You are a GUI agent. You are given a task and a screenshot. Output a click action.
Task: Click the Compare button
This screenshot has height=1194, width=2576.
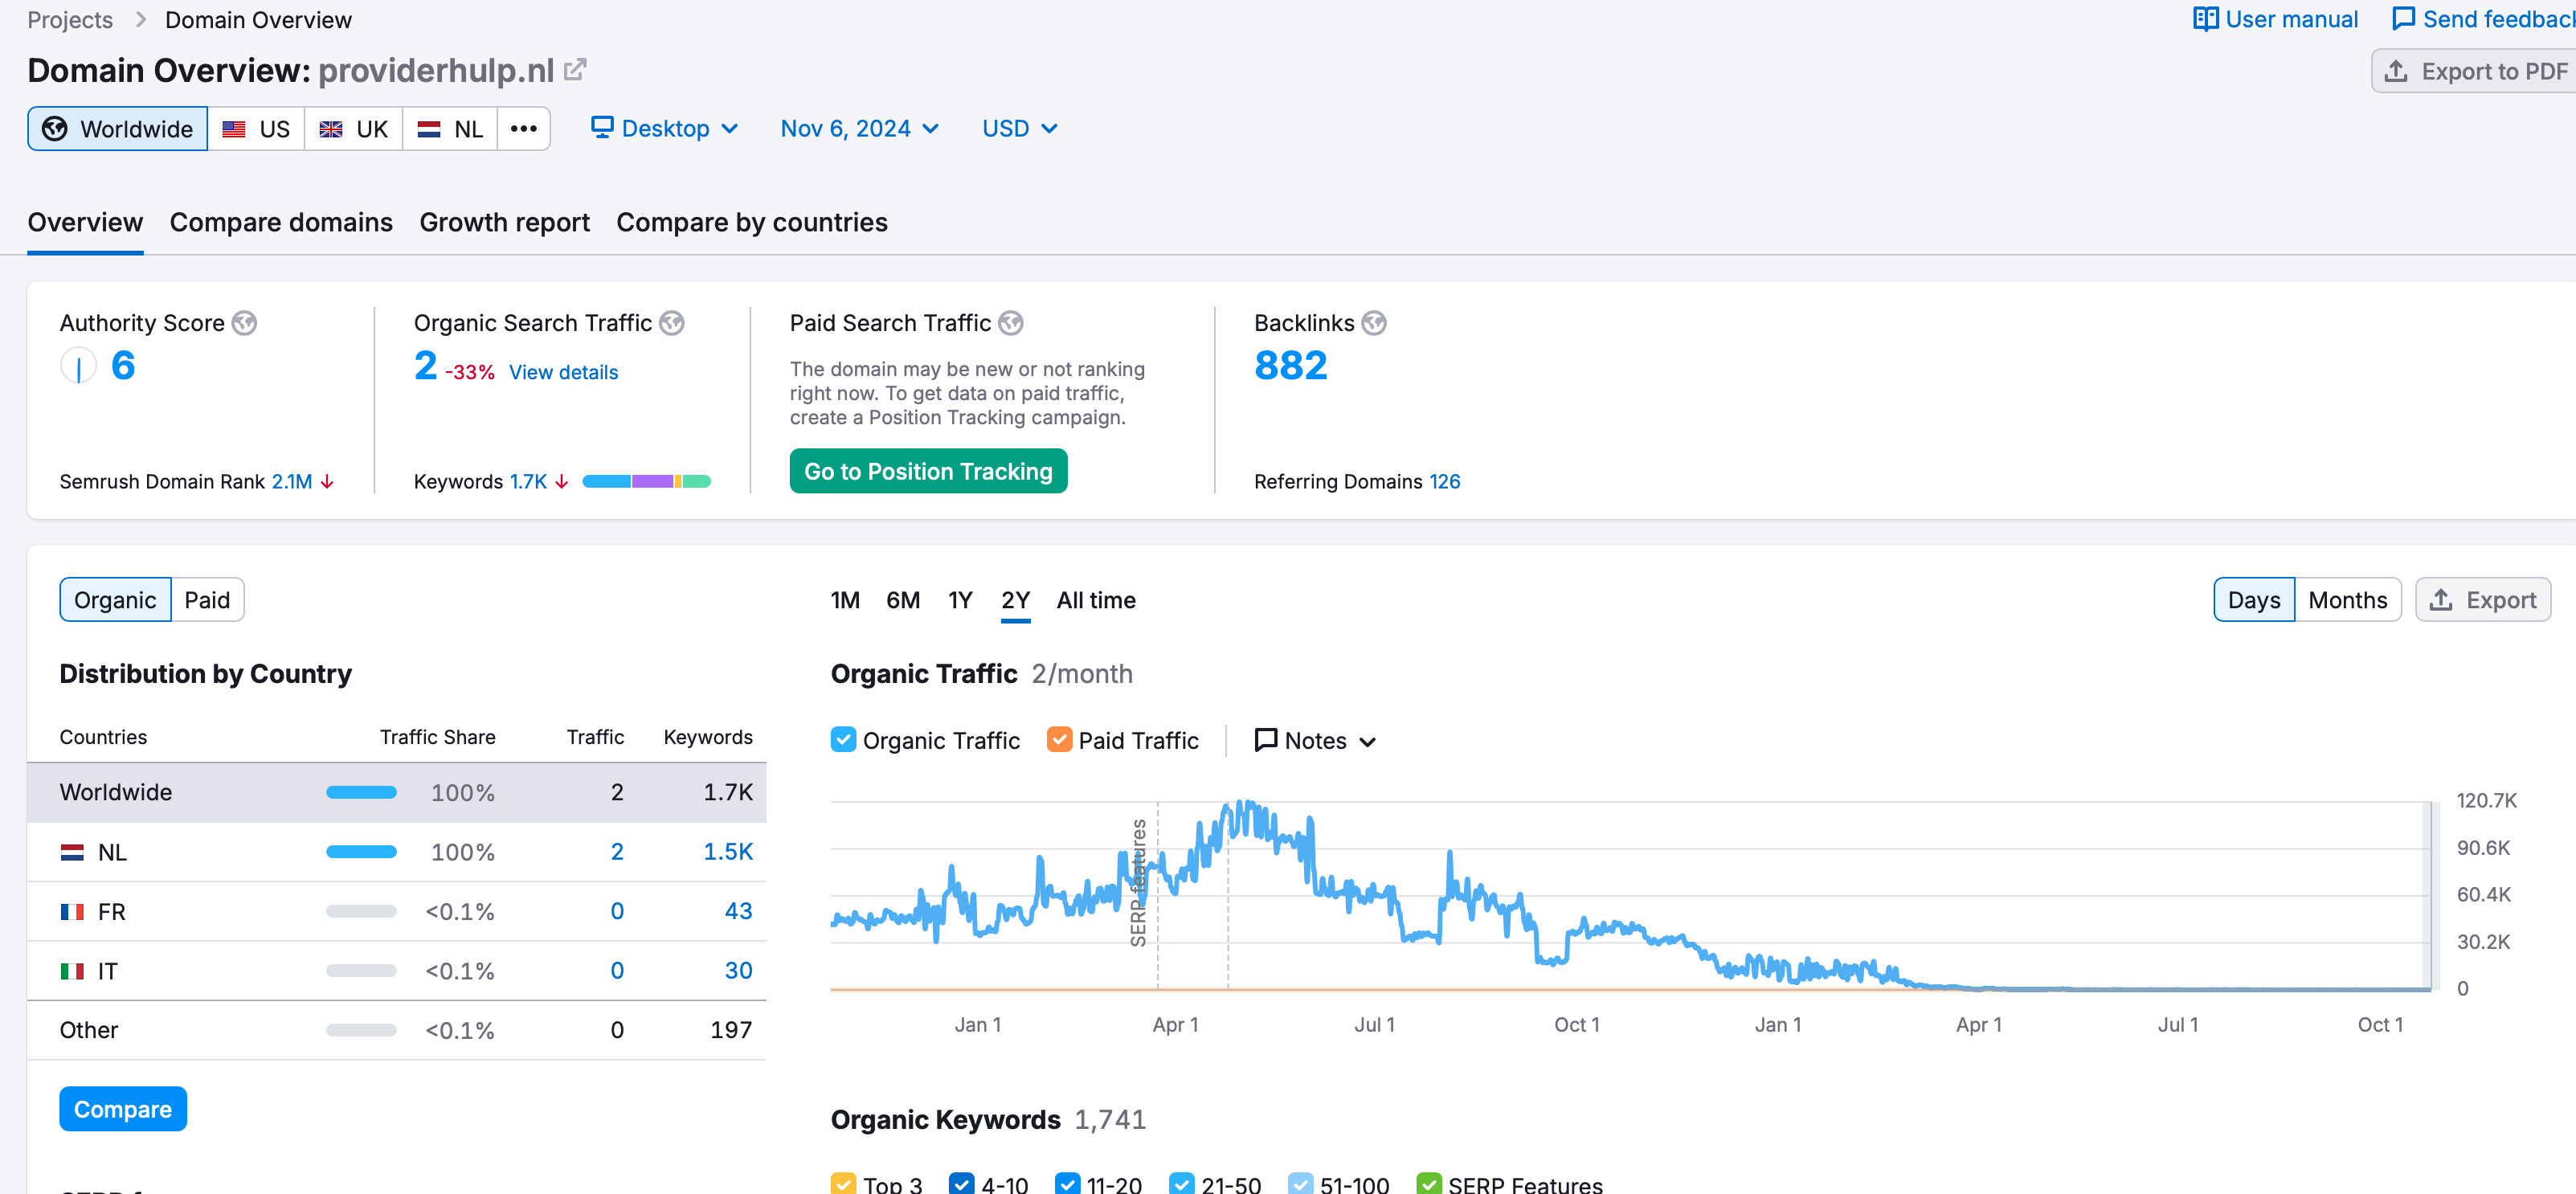coord(123,1109)
